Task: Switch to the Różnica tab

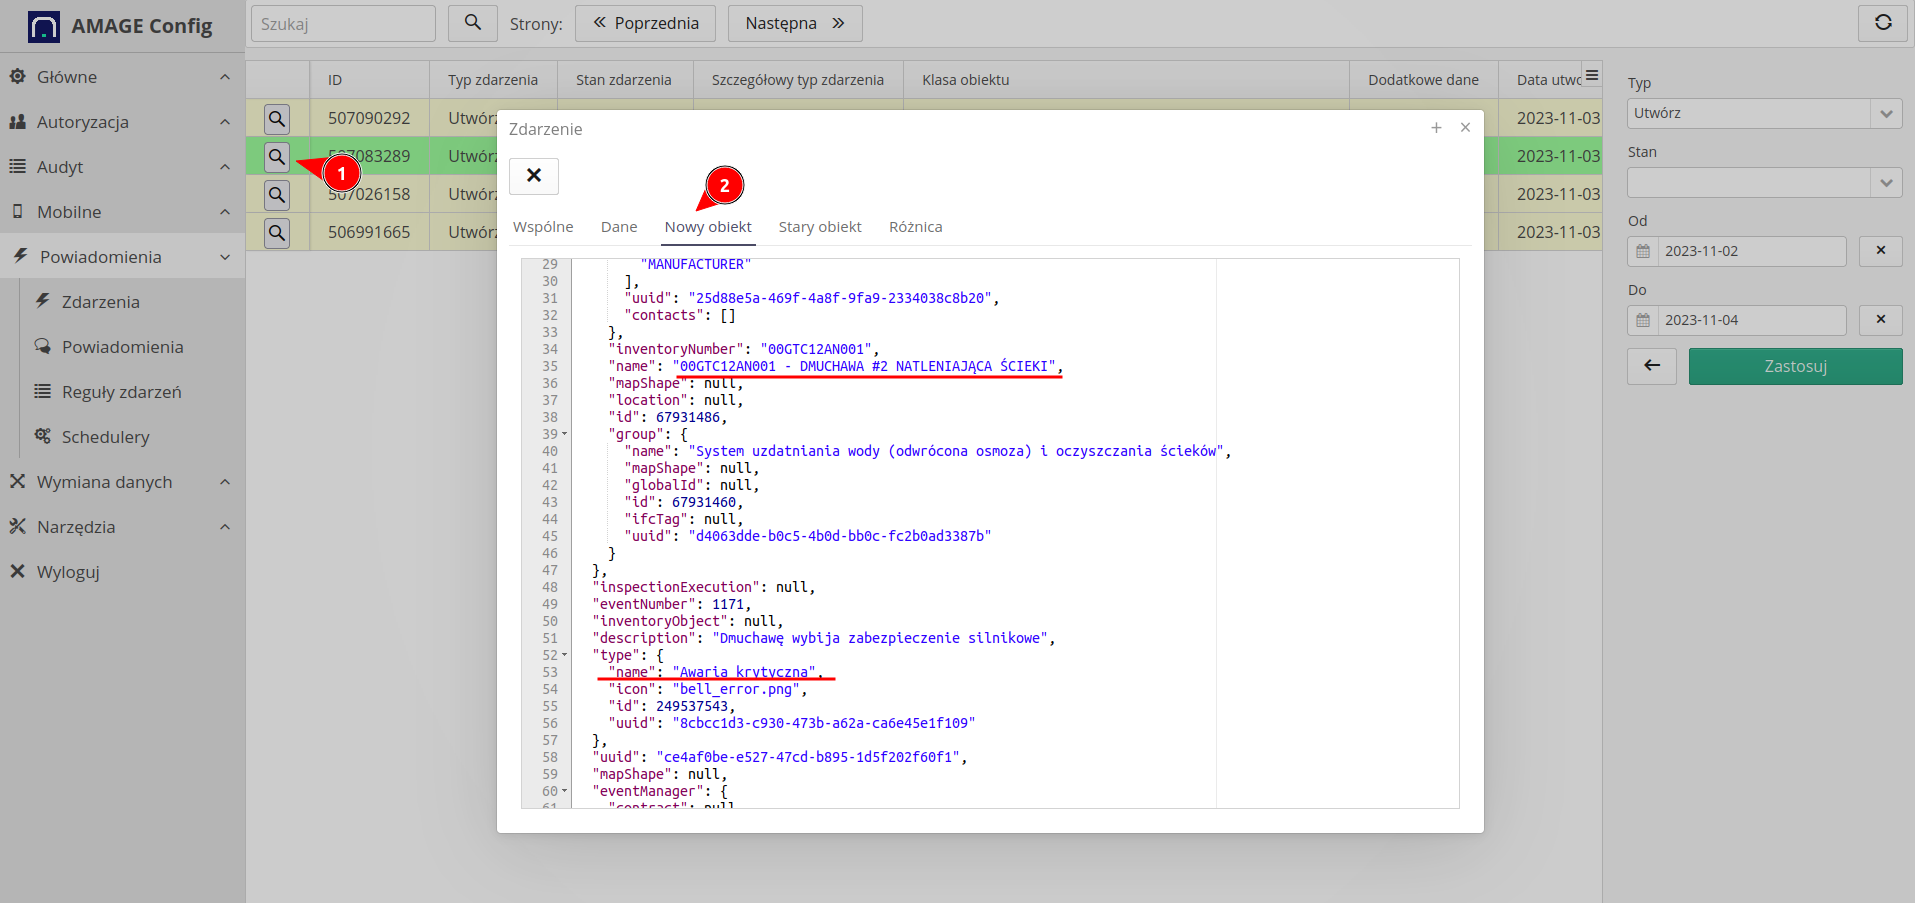Action: [915, 227]
